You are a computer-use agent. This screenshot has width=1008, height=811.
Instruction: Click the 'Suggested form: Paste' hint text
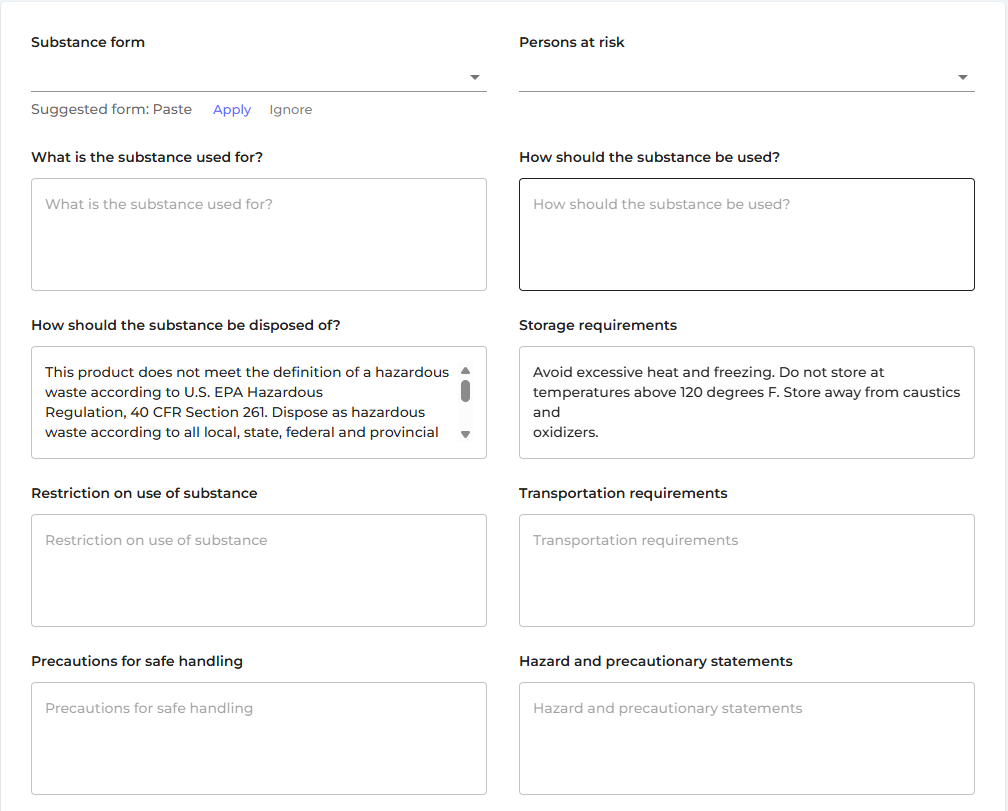point(111,110)
